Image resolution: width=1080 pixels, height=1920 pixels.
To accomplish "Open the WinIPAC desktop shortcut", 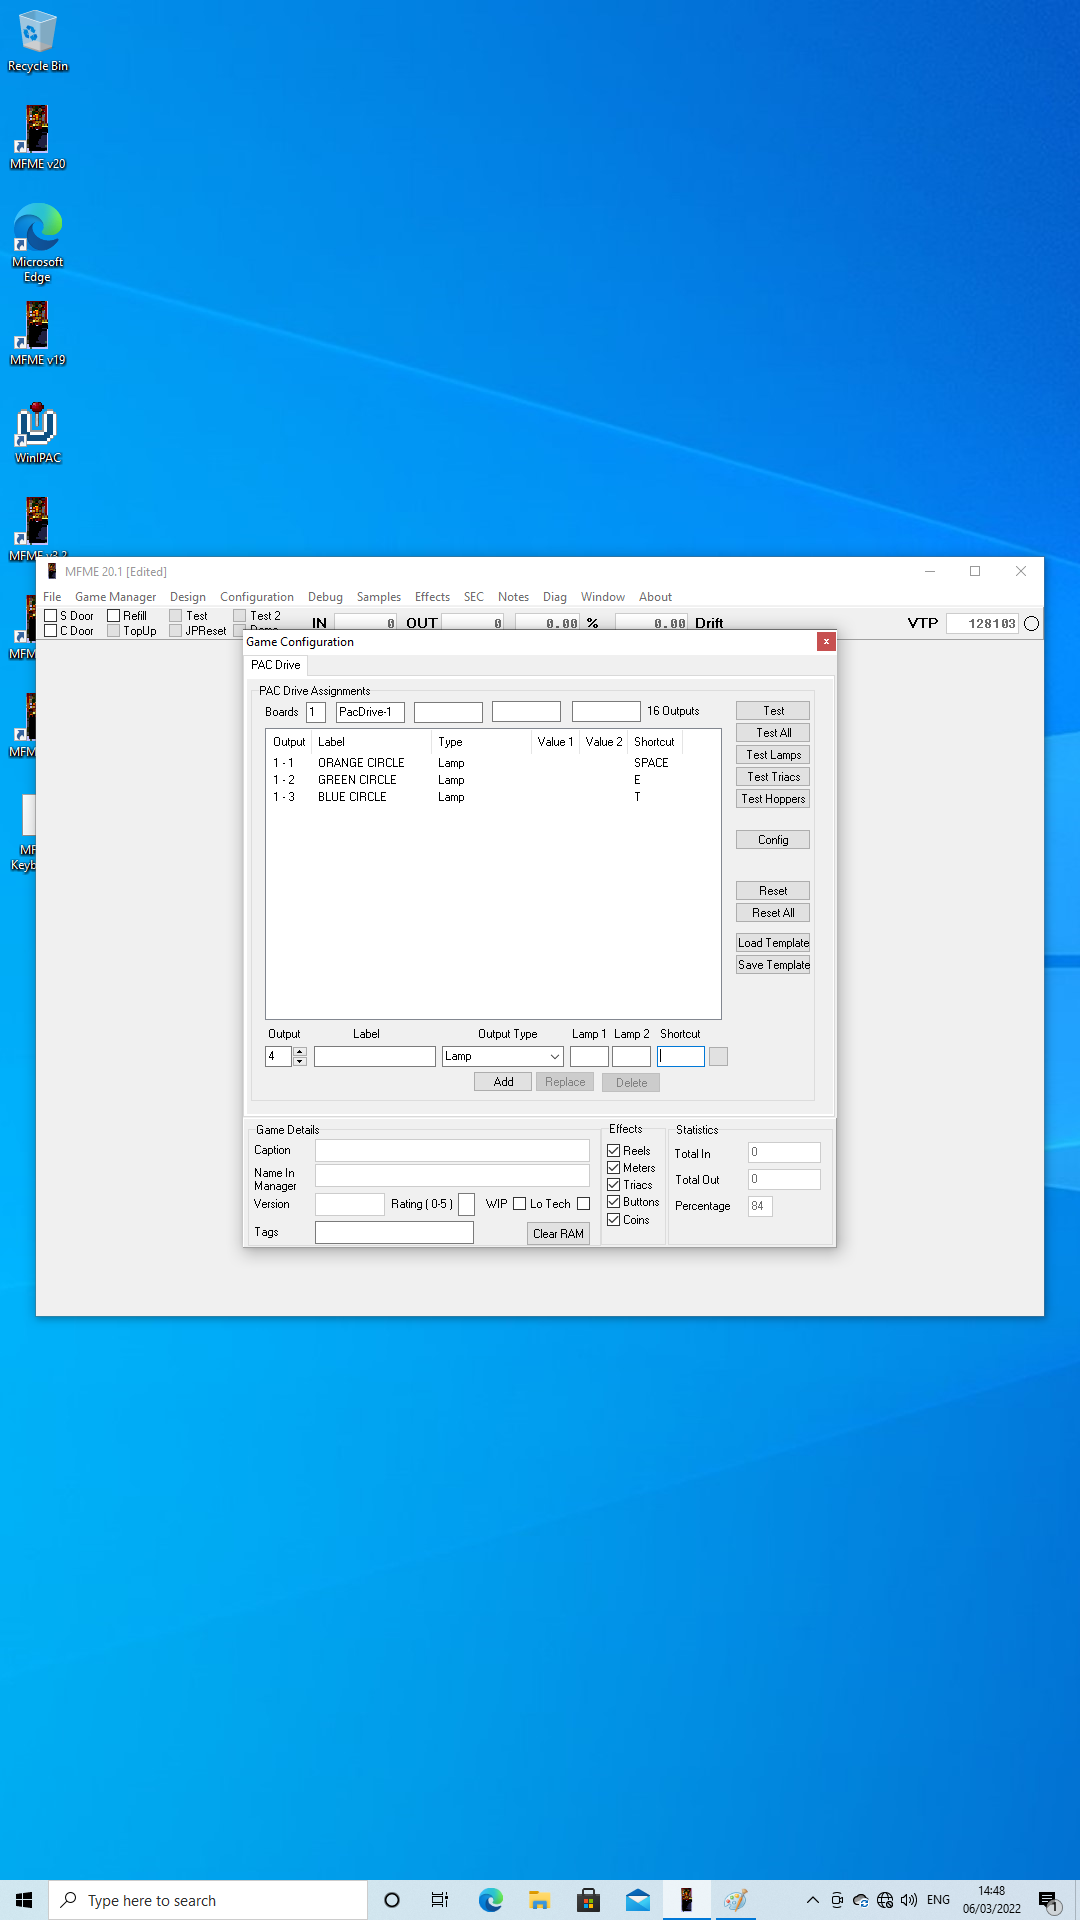I will click(x=37, y=432).
